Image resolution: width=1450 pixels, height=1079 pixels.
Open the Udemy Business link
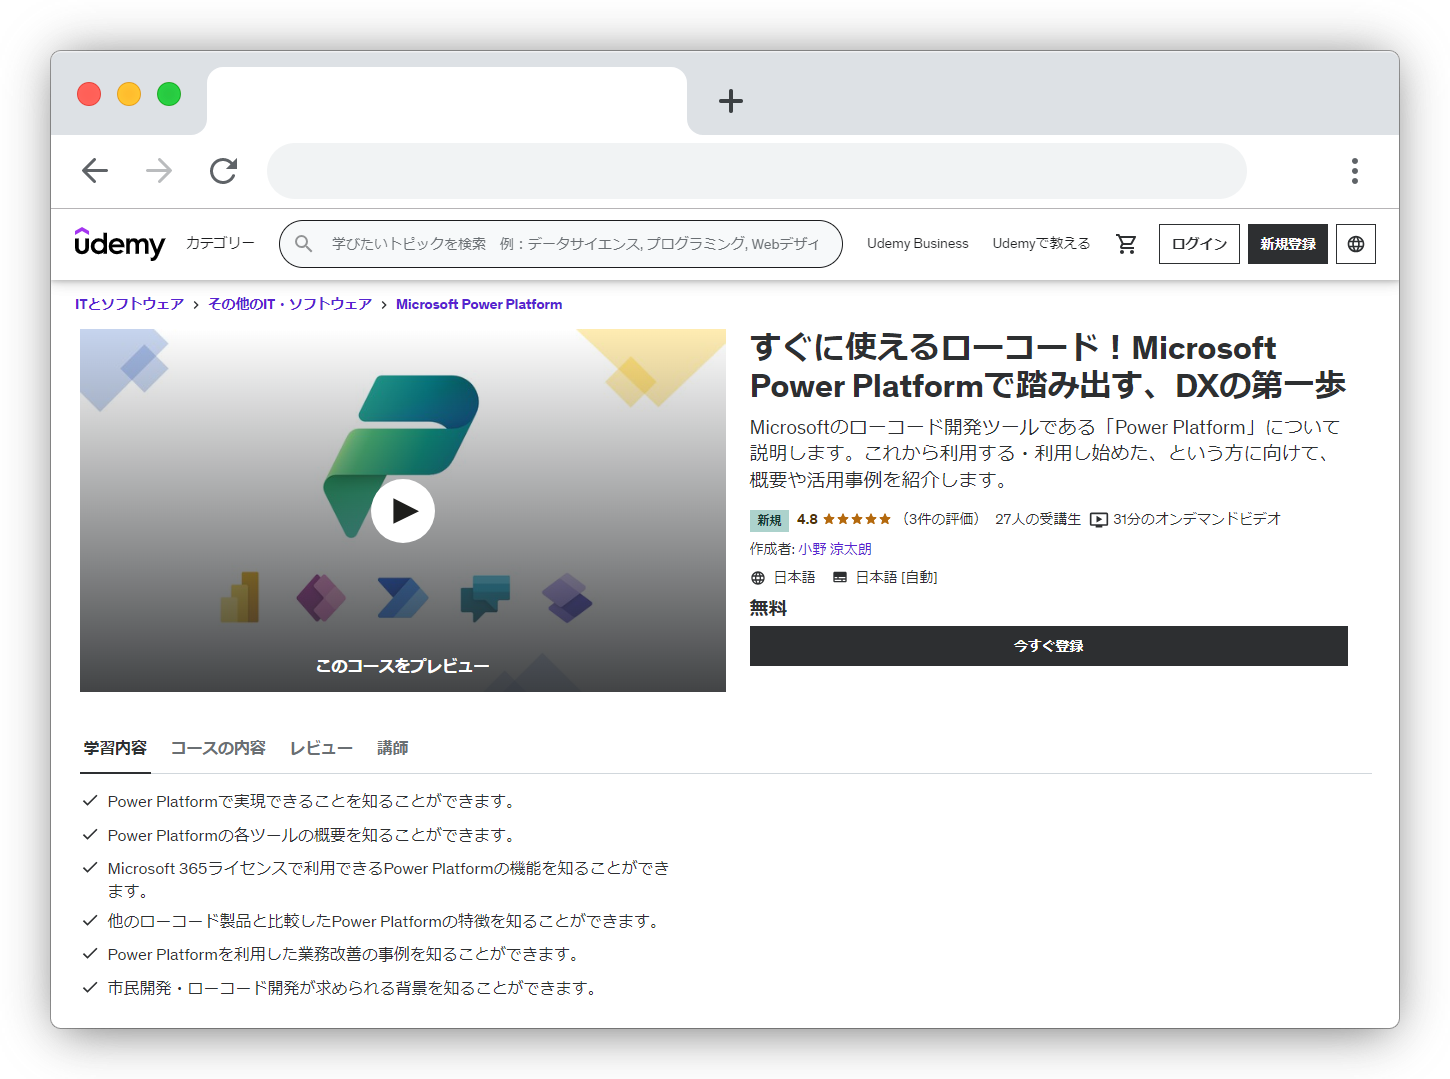tap(918, 243)
